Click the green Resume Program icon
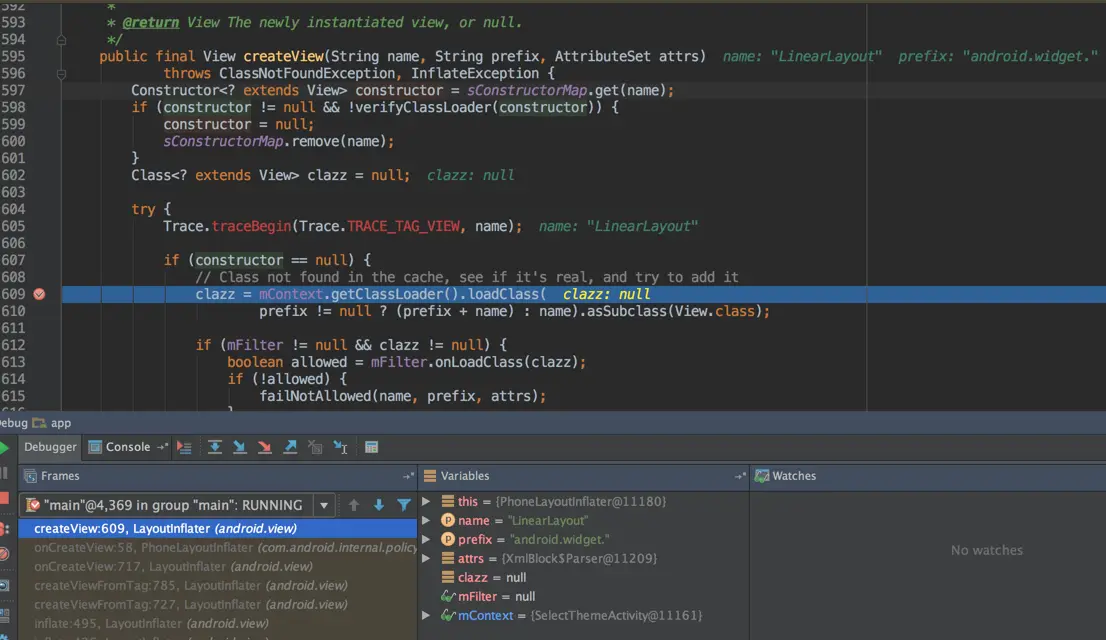 pos(4,447)
